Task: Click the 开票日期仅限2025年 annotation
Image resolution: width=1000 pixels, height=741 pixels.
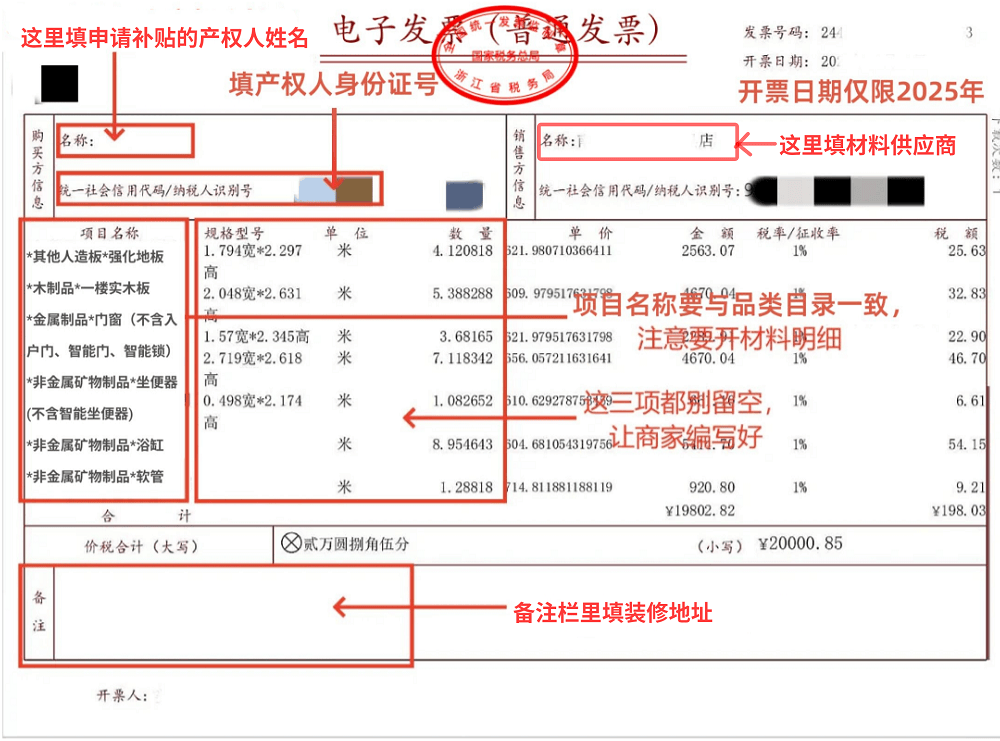Action: (861, 92)
